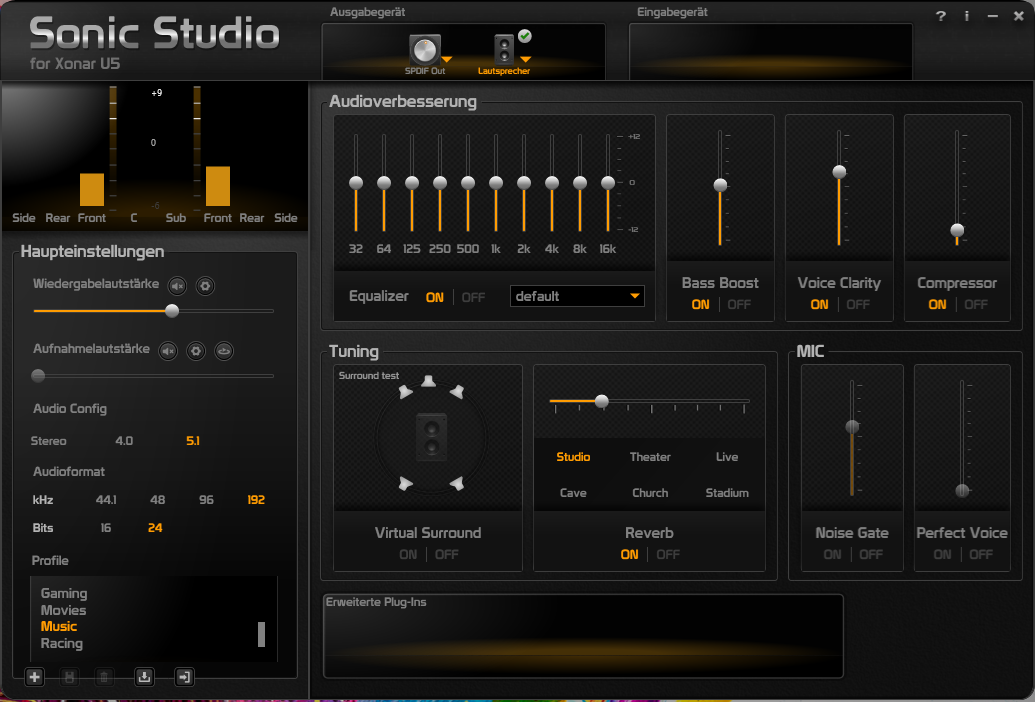Save the profile with disk icon
Image resolution: width=1035 pixels, height=702 pixels.
pyautogui.click(x=69, y=677)
